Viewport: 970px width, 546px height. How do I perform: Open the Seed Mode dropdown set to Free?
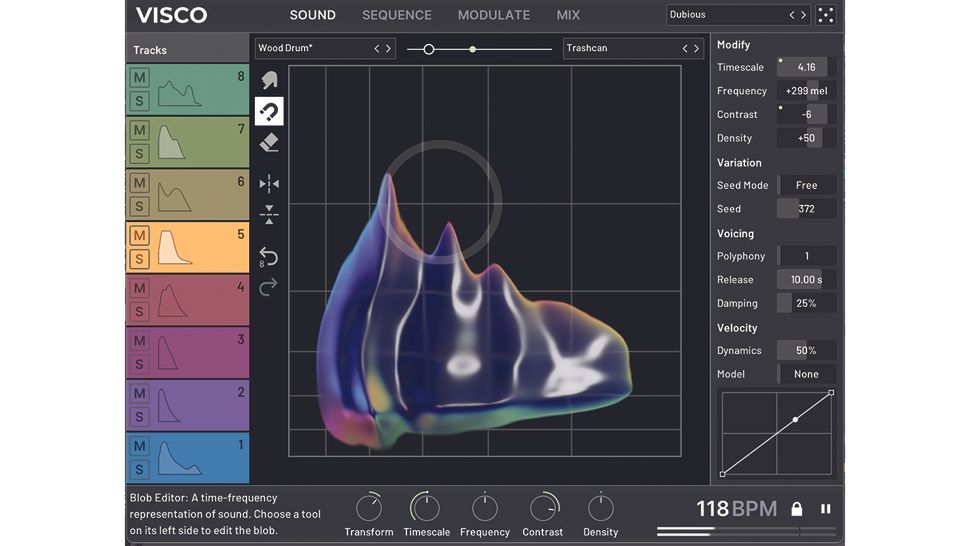(x=806, y=185)
